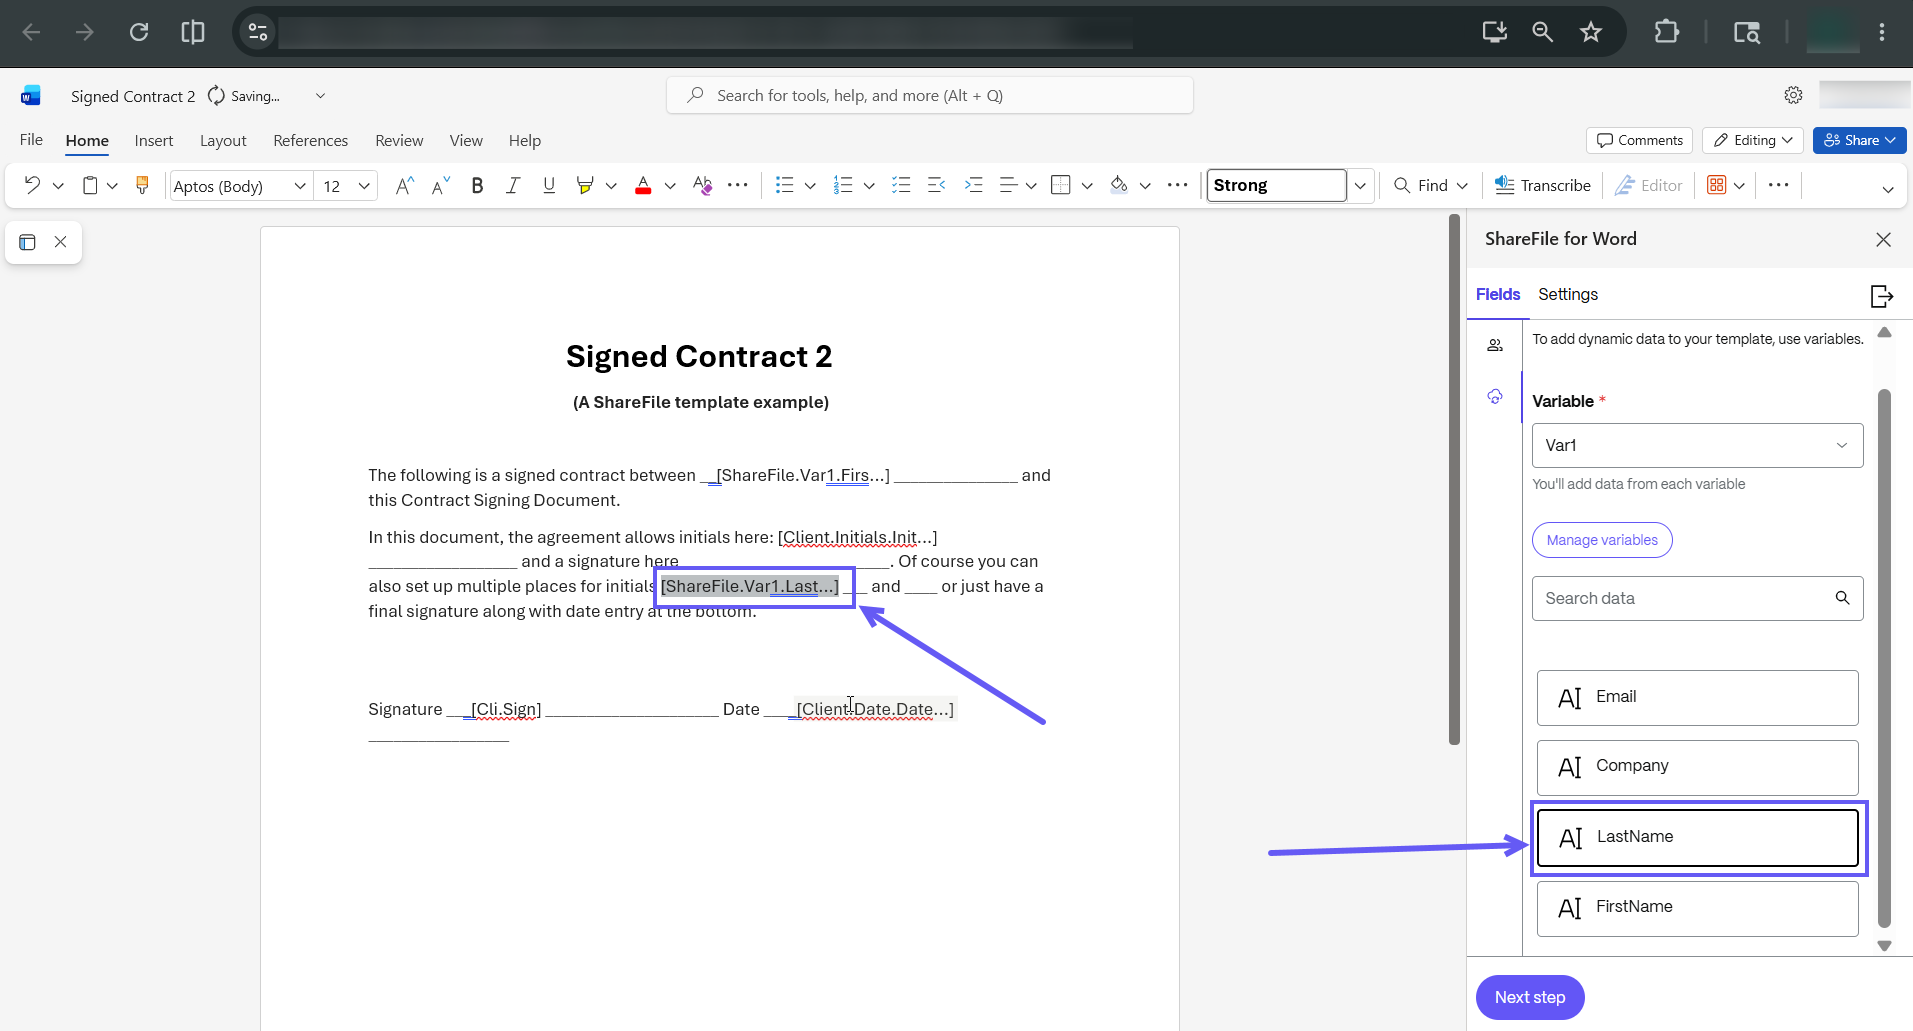The image size is (1913, 1031).
Task: Open the Editor pane
Action: coord(1648,185)
